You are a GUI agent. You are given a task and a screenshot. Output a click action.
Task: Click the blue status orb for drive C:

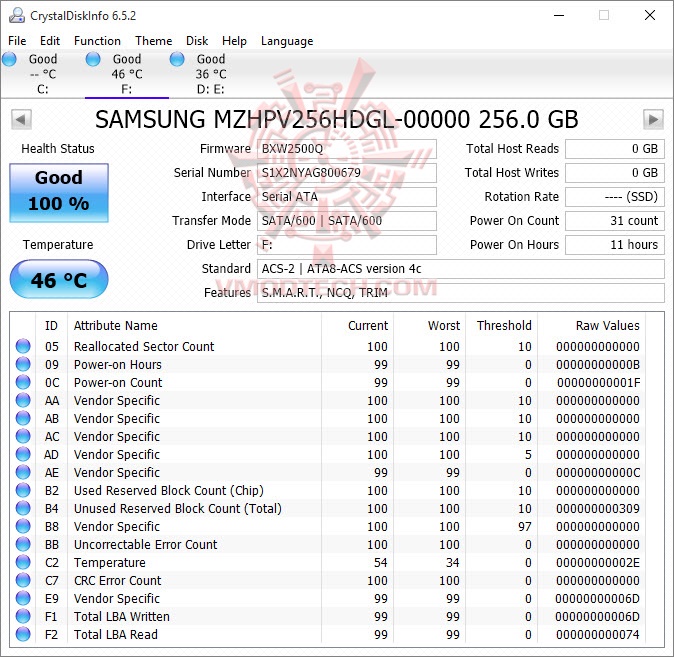pos(9,59)
